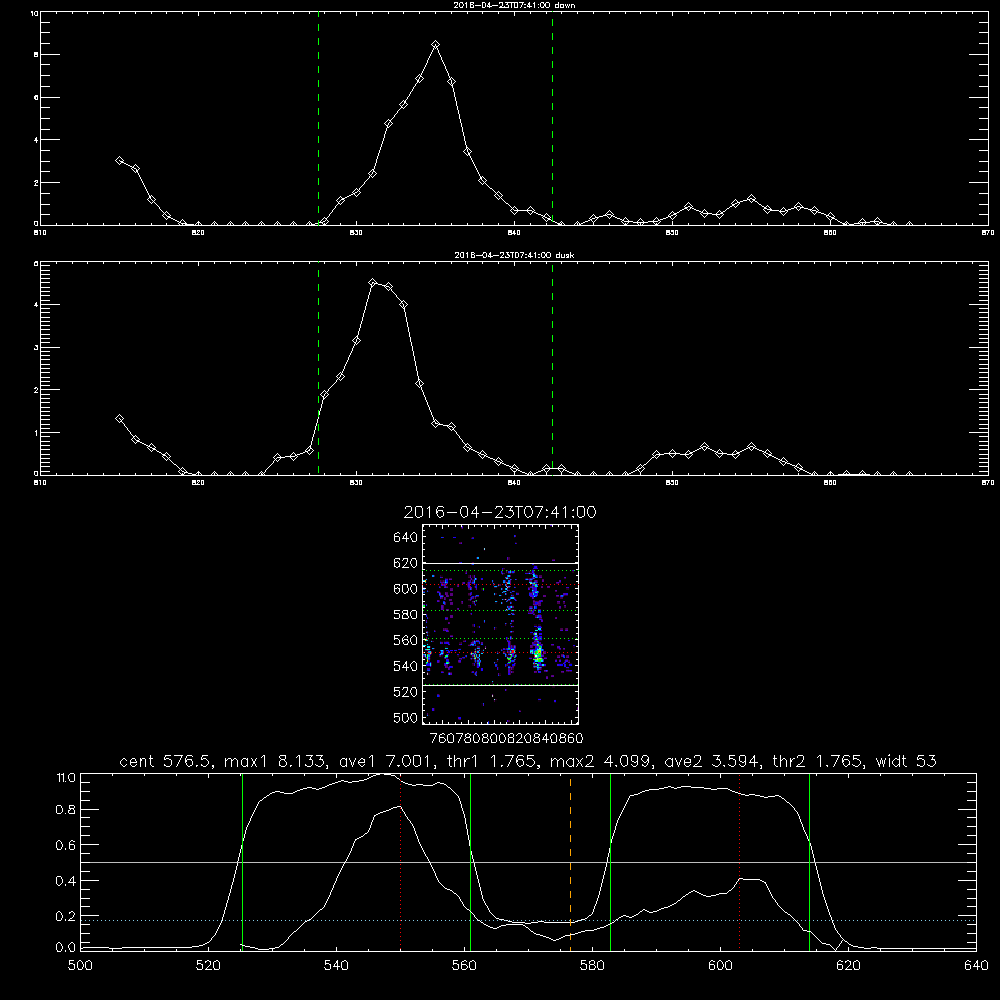This screenshot has height=1000, width=1000.
Task: Select the 'widt 53' value
Action: tap(906, 761)
